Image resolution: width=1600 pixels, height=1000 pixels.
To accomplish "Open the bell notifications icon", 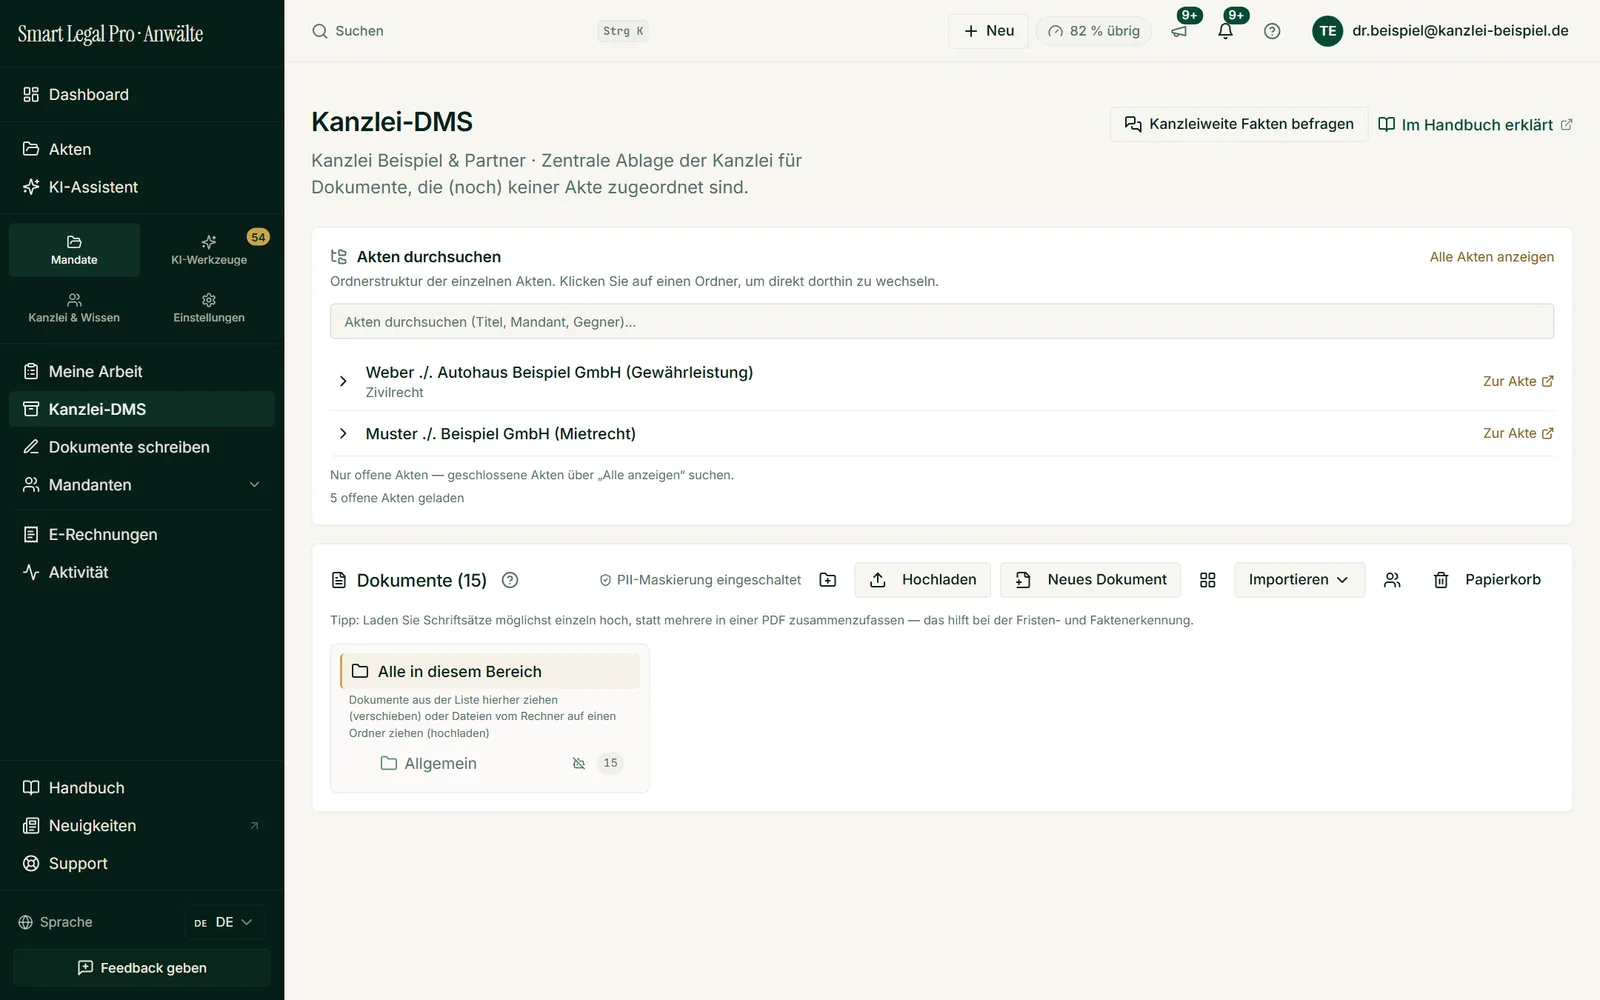I will click(x=1226, y=31).
